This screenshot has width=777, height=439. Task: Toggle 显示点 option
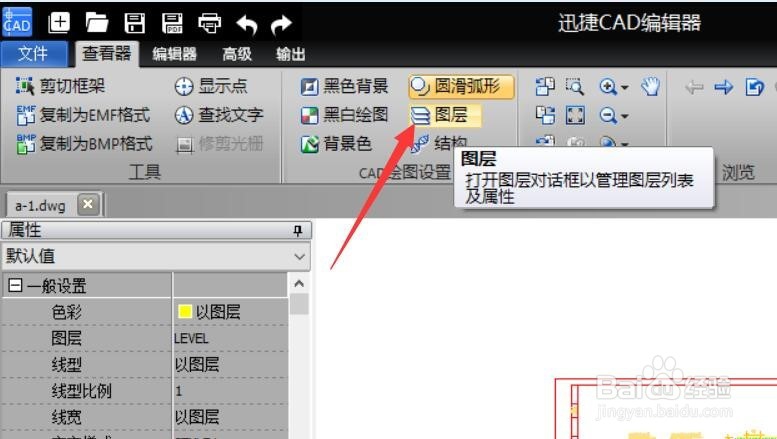[211, 86]
